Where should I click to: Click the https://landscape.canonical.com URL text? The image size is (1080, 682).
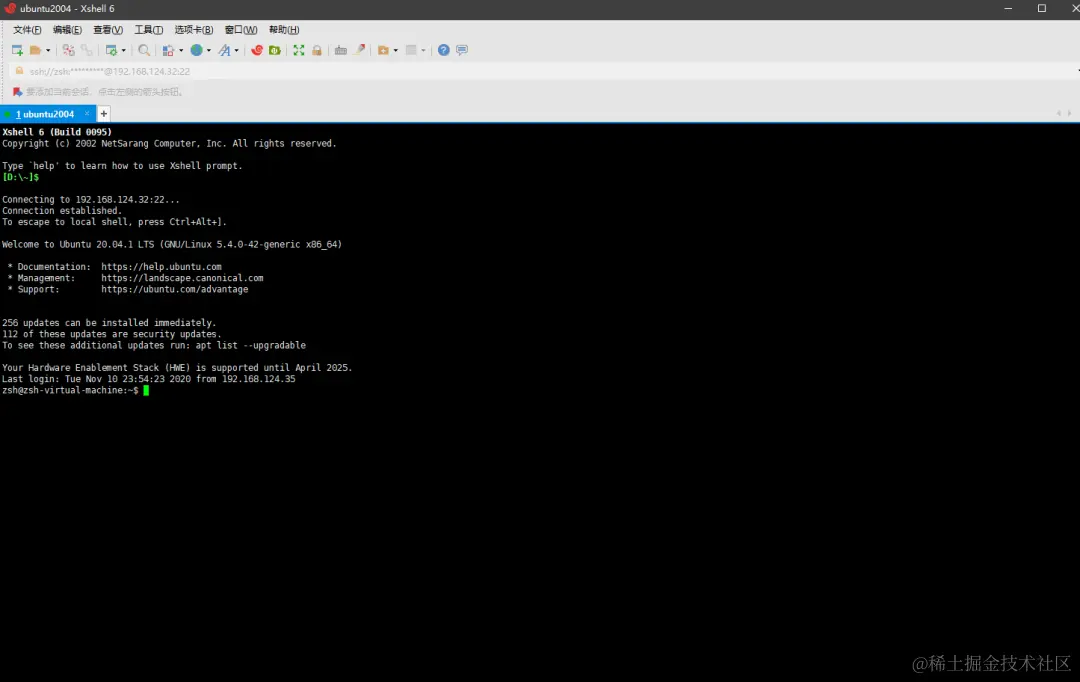point(182,278)
